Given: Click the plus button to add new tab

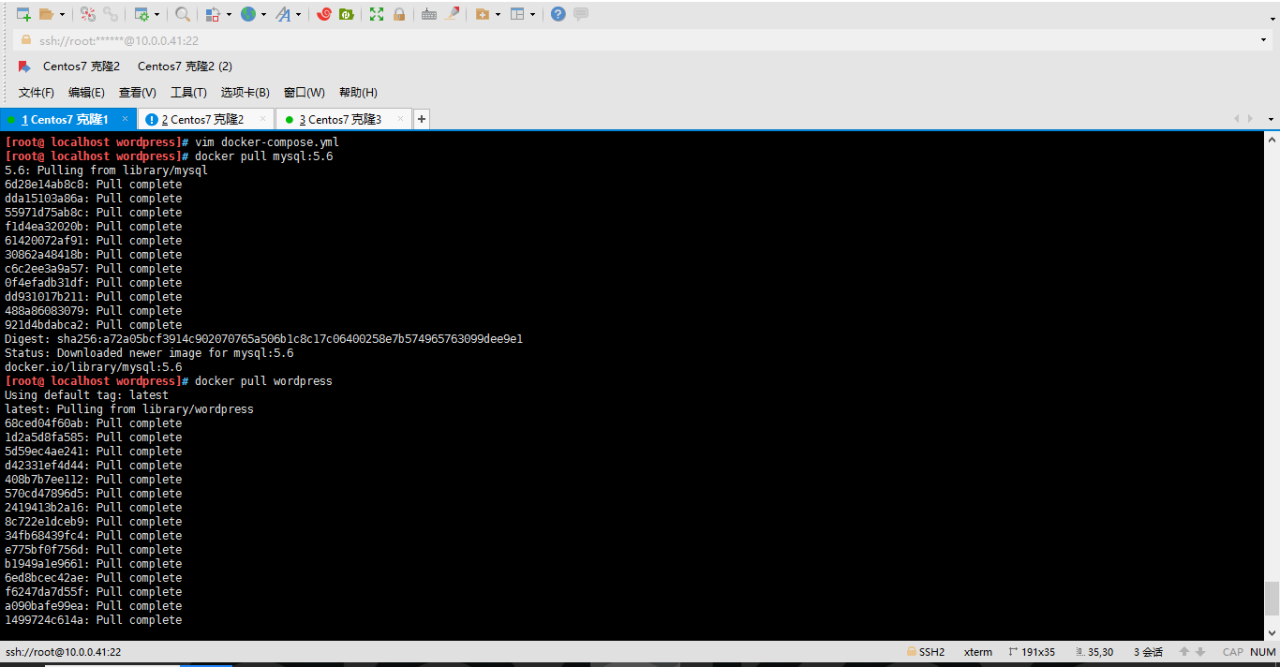Looking at the screenshot, I should [x=422, y=119].
